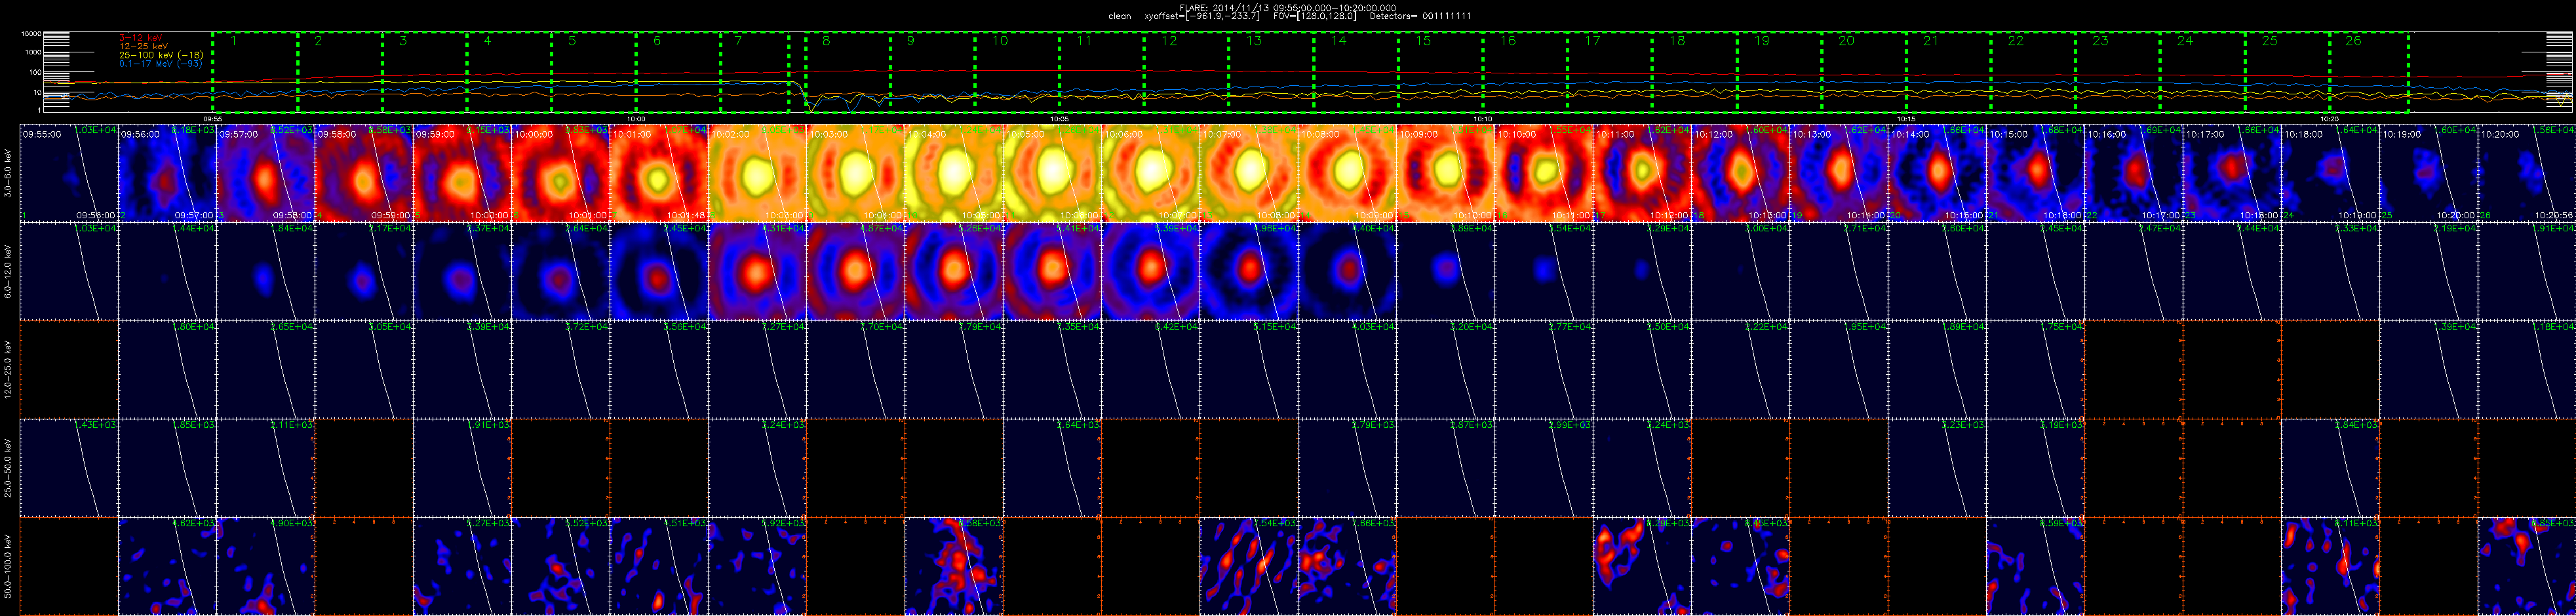Viewport: 2576px width, 616px height.
Task: Click the '10:00' lightcurve time axis label
Action: coord(636,118)
